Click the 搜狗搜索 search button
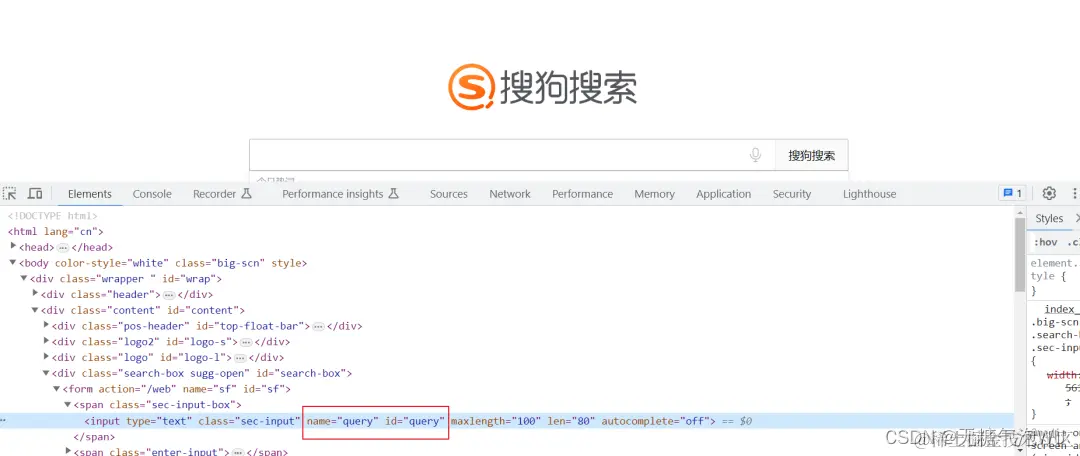The width and height of the screenshot is (1080, 456). pyautogui.click(x=811, y=156)
